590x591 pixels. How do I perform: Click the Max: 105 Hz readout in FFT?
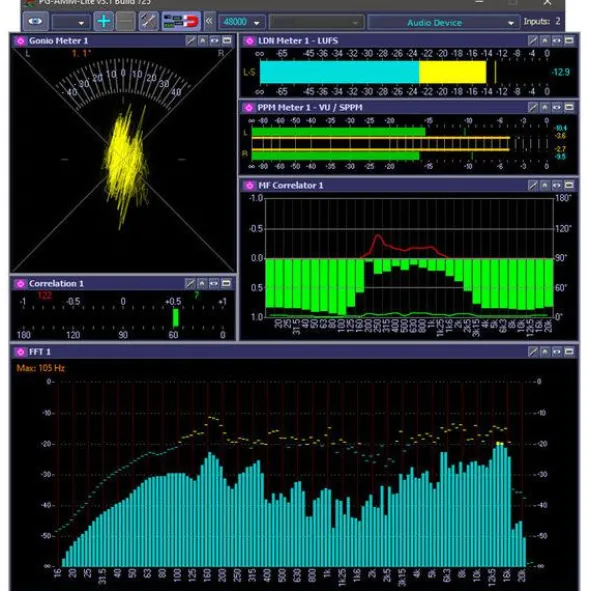pyautogui.click(x=40, y=368)
